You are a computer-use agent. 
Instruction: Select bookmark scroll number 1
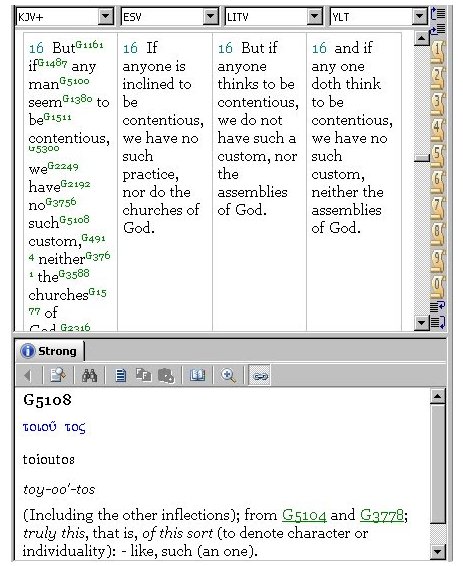[438, 51]
